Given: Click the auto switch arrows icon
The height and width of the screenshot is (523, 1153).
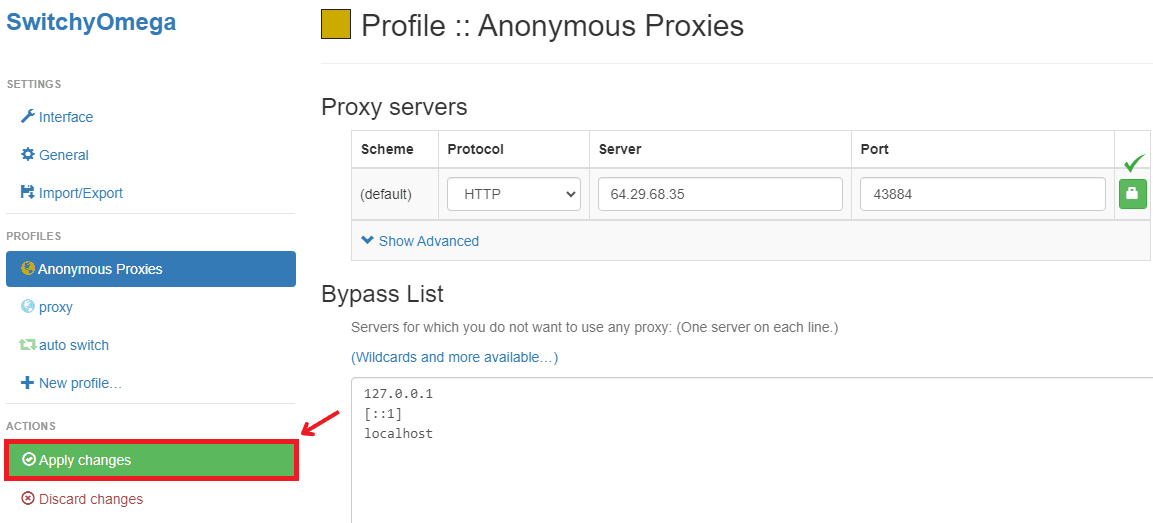Looking at the screenshot, I should tap(28, 345).
